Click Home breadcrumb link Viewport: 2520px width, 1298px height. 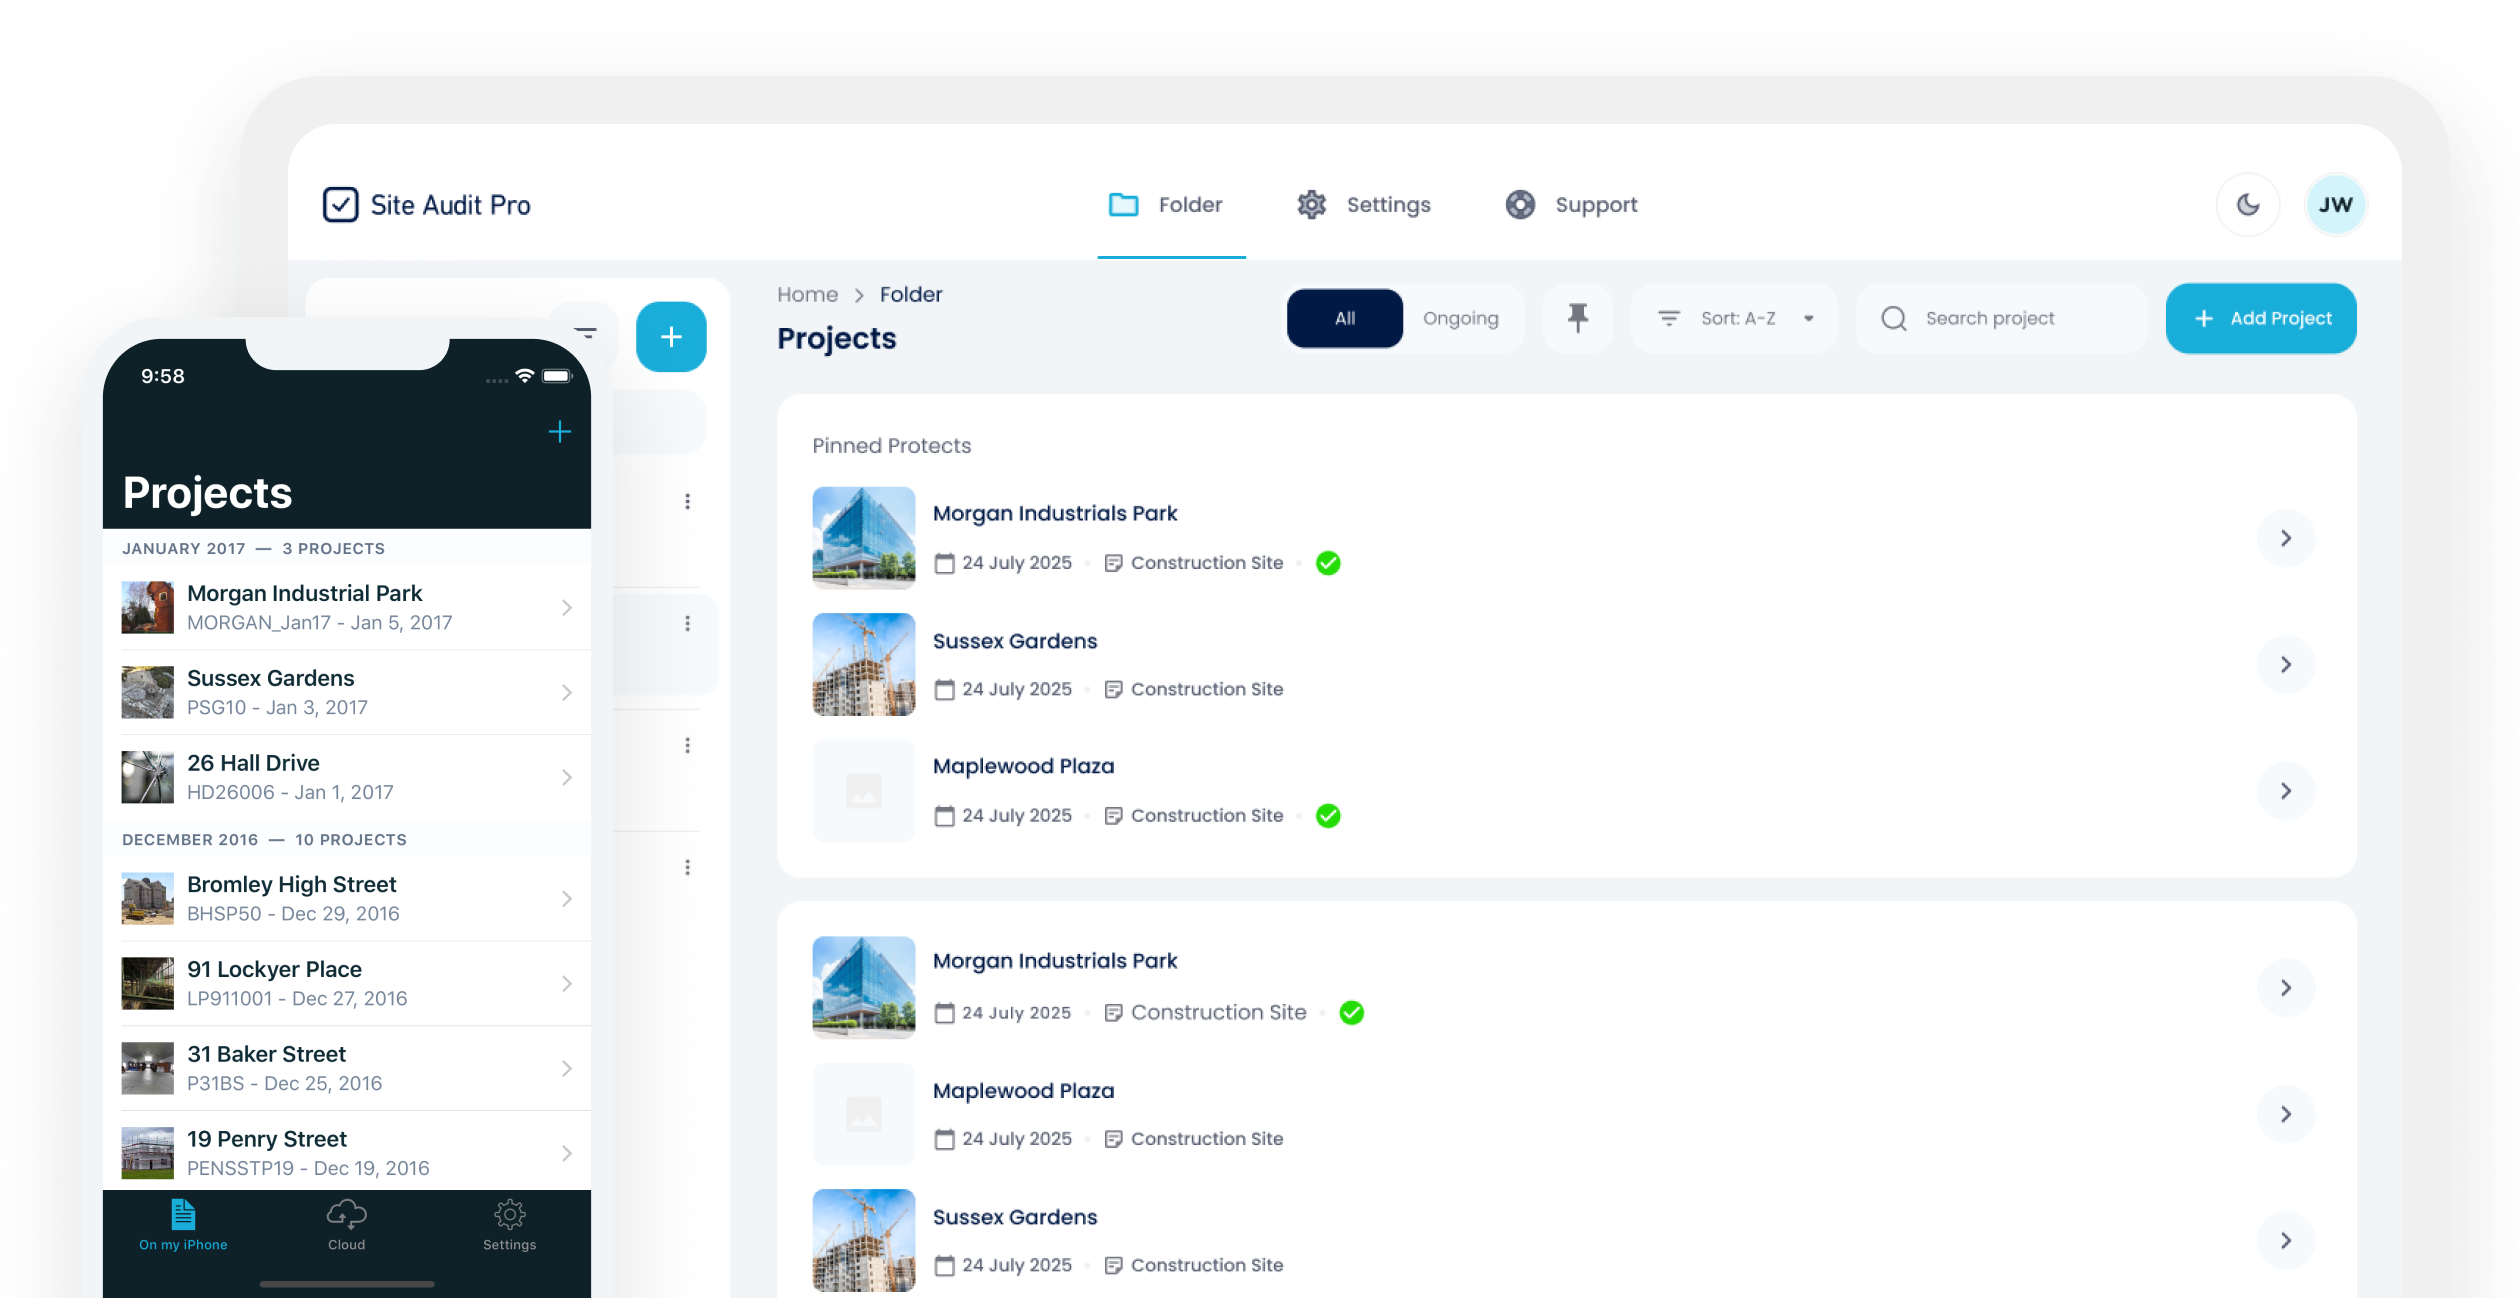(807, 294)
